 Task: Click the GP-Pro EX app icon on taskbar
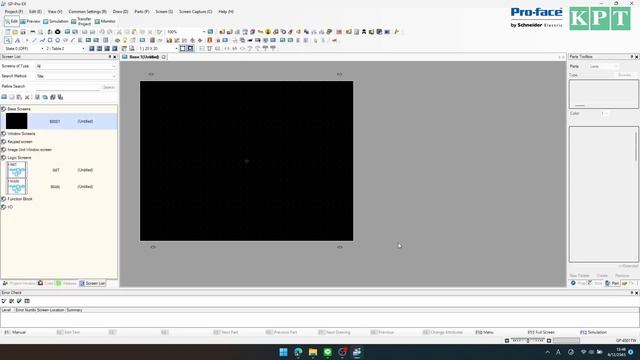pyautogui.click(x=357, y=352)
